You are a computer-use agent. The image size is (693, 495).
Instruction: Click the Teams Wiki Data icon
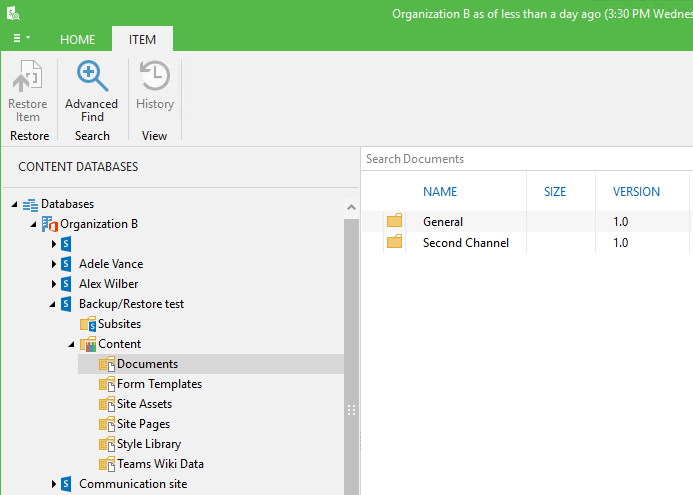[x=107, y=464]
